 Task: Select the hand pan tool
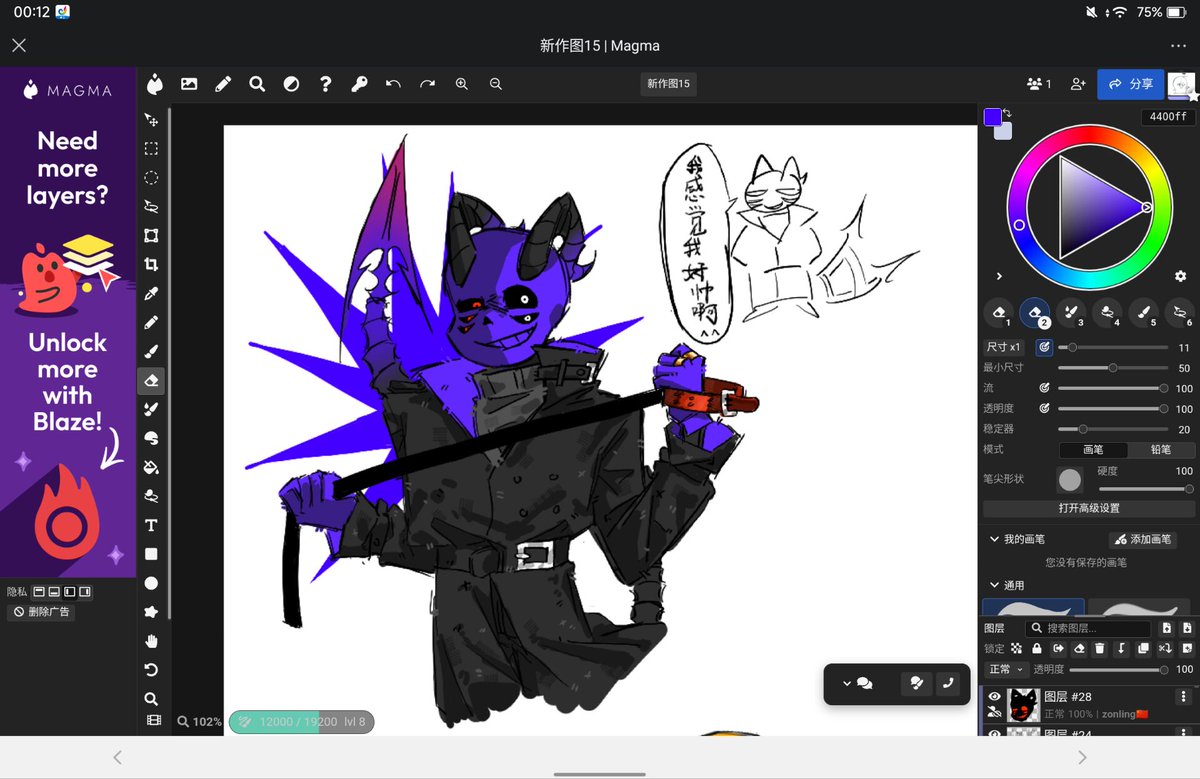coord(151,641)
